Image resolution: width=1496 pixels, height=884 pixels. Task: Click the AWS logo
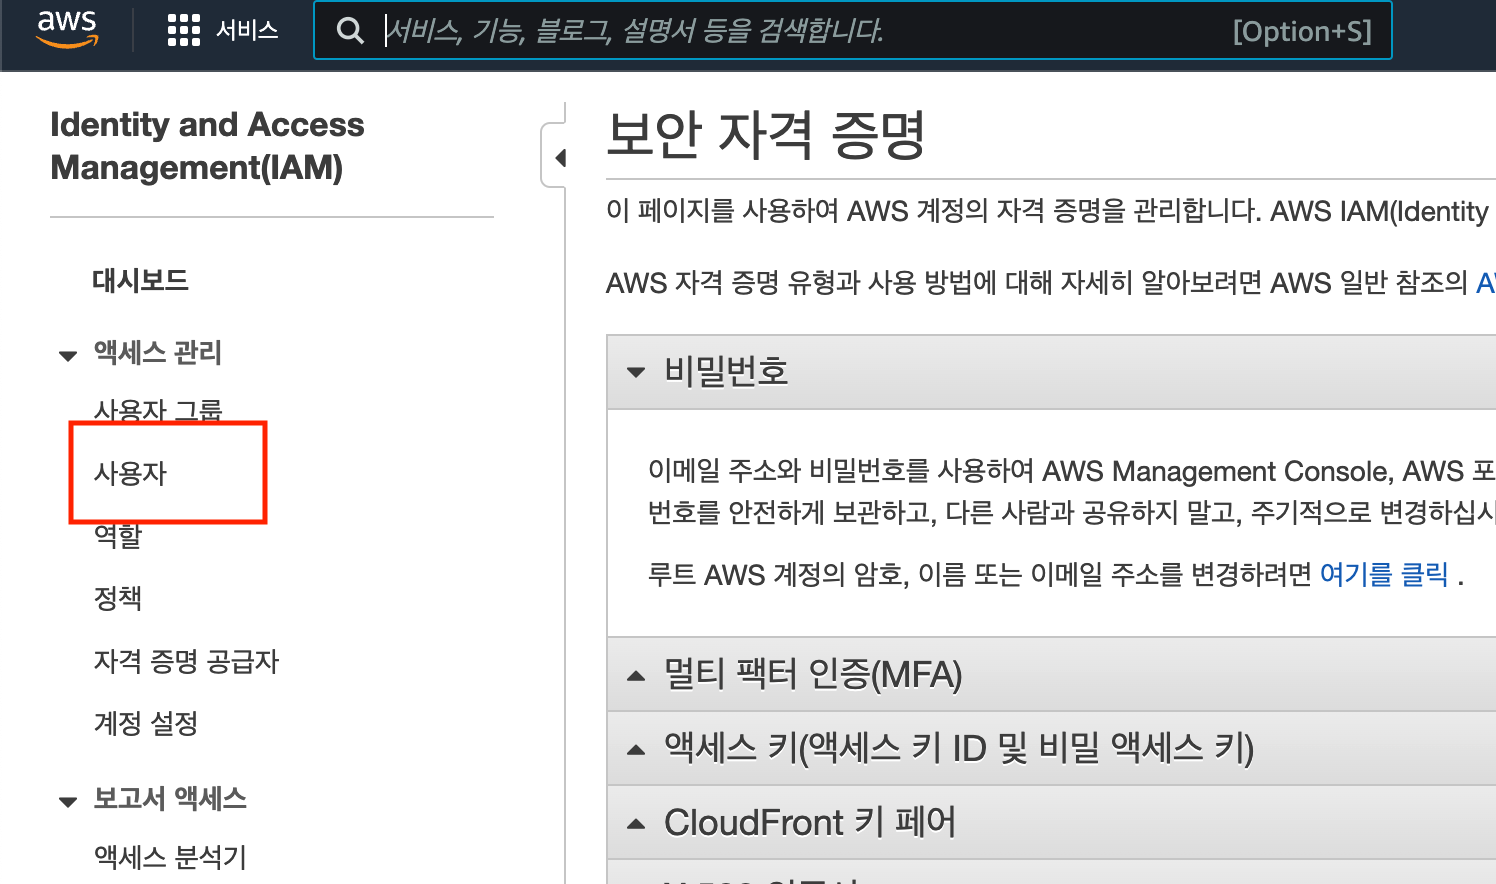click(x=67, y=30)
